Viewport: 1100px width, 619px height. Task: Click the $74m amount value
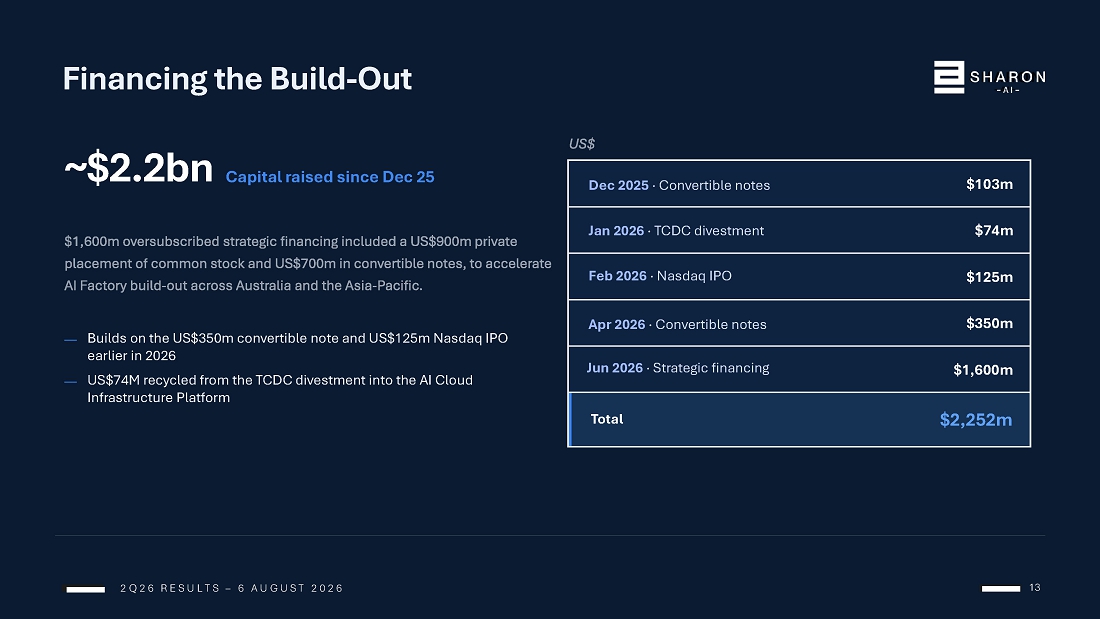993,230
